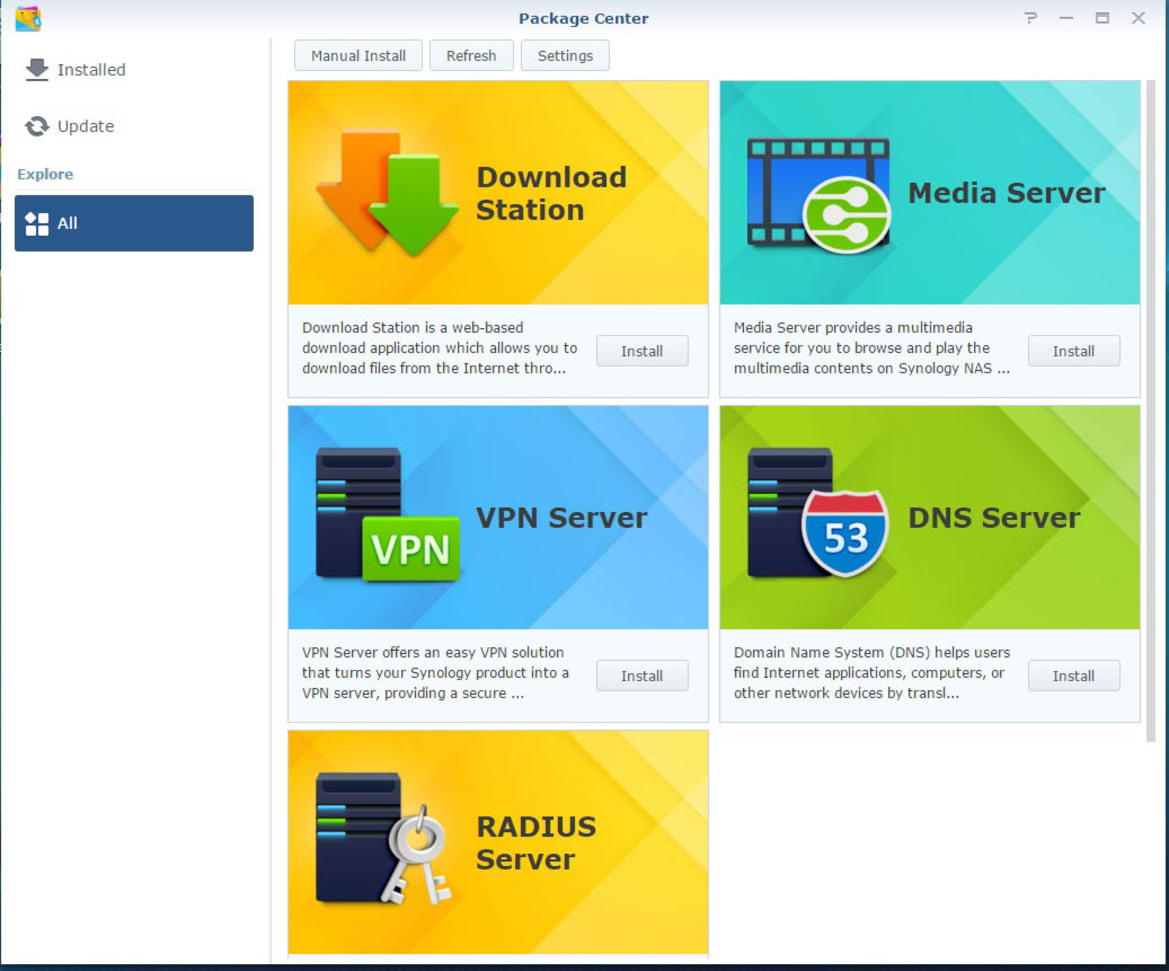Select the All explore category
1169x971 pixels.
tap(134, 223)
